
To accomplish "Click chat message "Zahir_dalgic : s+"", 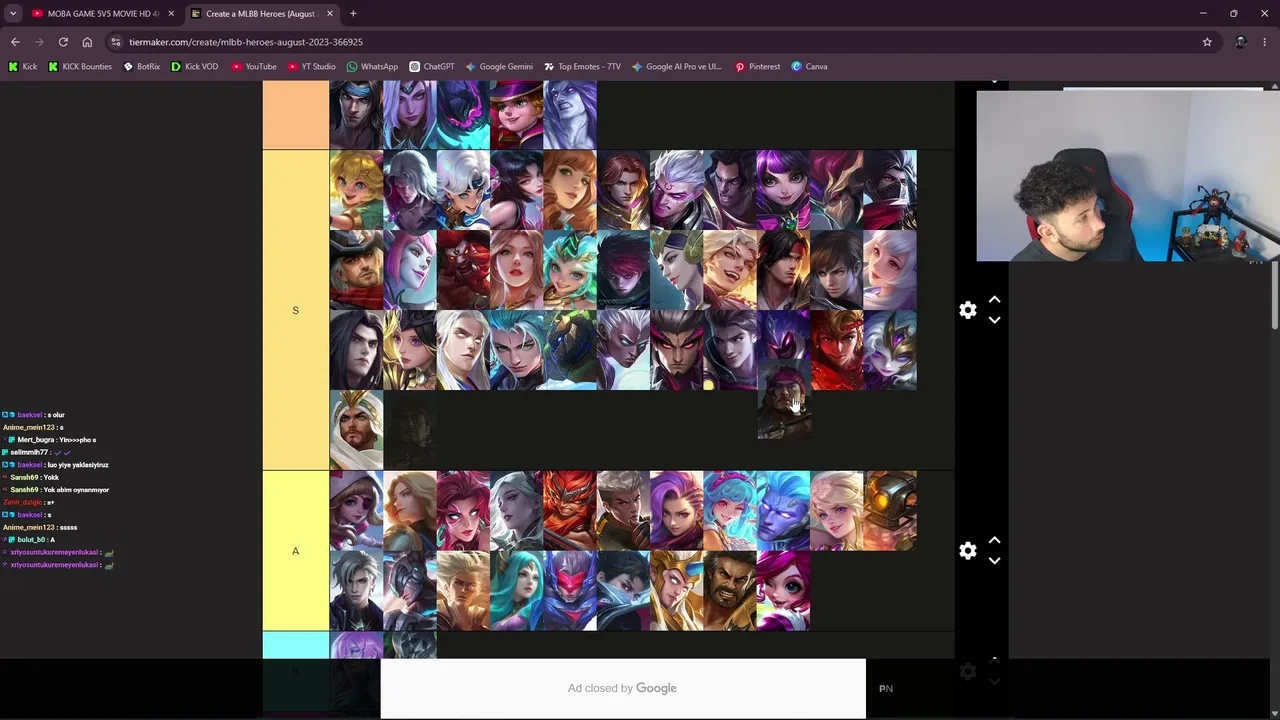I will click(x=28, y=502).
